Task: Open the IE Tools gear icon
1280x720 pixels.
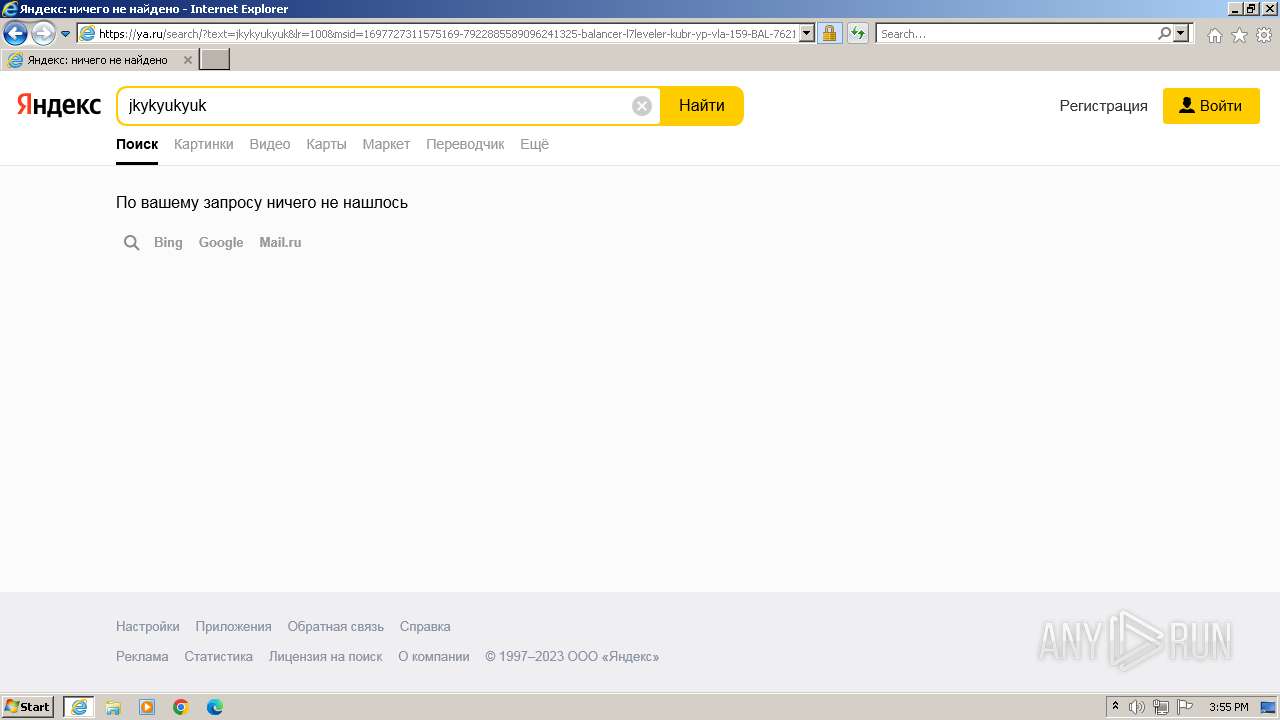Action: tap(1264, 35)
